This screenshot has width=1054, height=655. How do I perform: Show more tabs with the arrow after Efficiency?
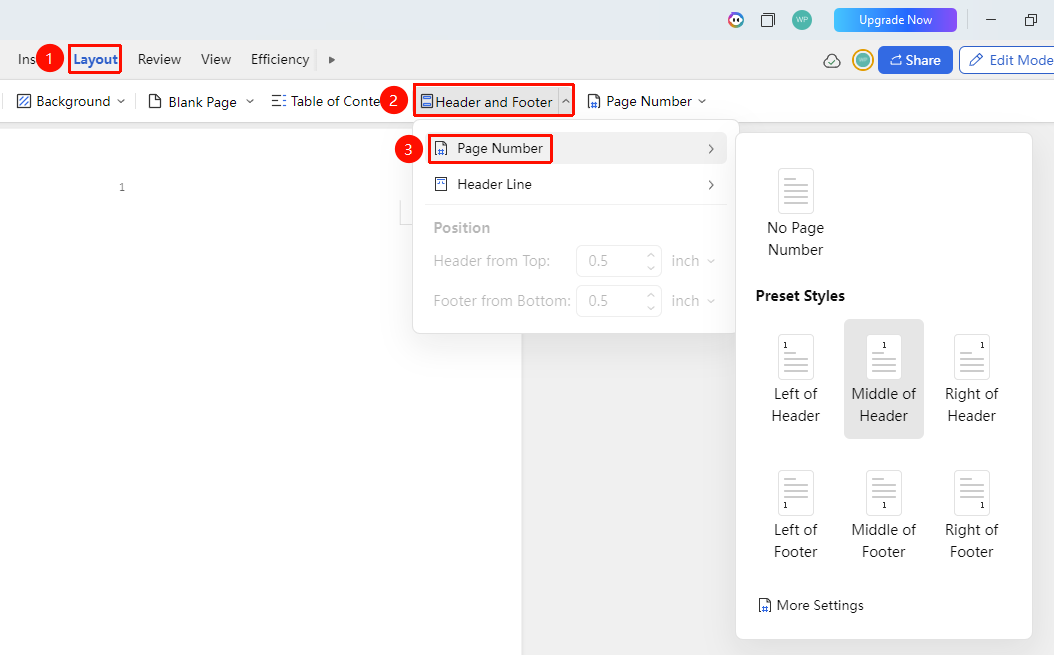click(331, 60)
